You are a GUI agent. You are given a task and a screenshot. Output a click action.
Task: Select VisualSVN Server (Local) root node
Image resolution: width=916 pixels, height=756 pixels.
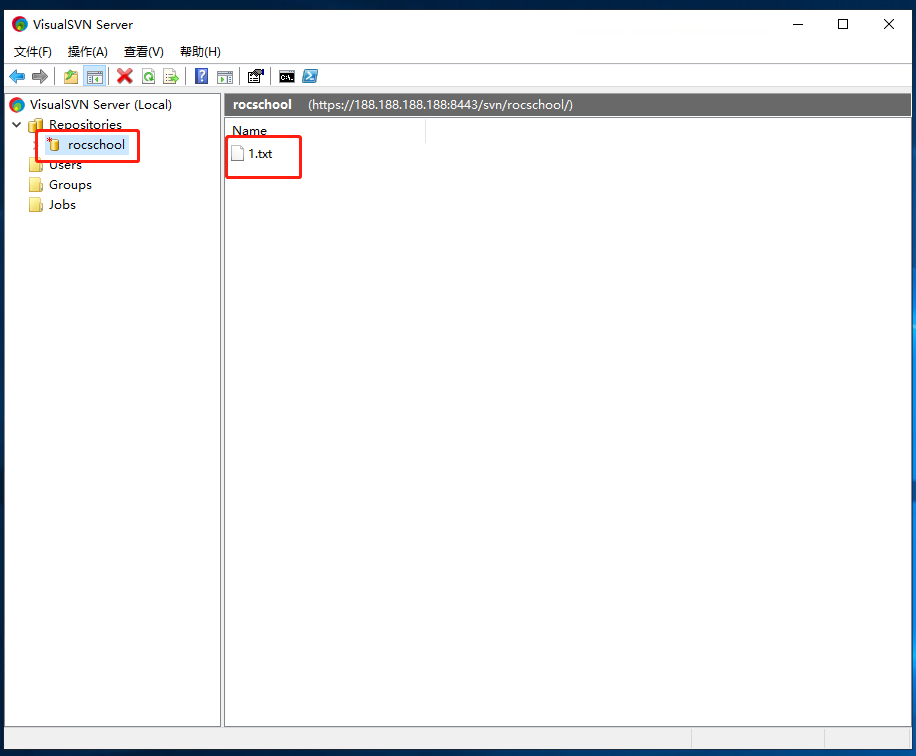pyautogui.click(x=100, y=105)
